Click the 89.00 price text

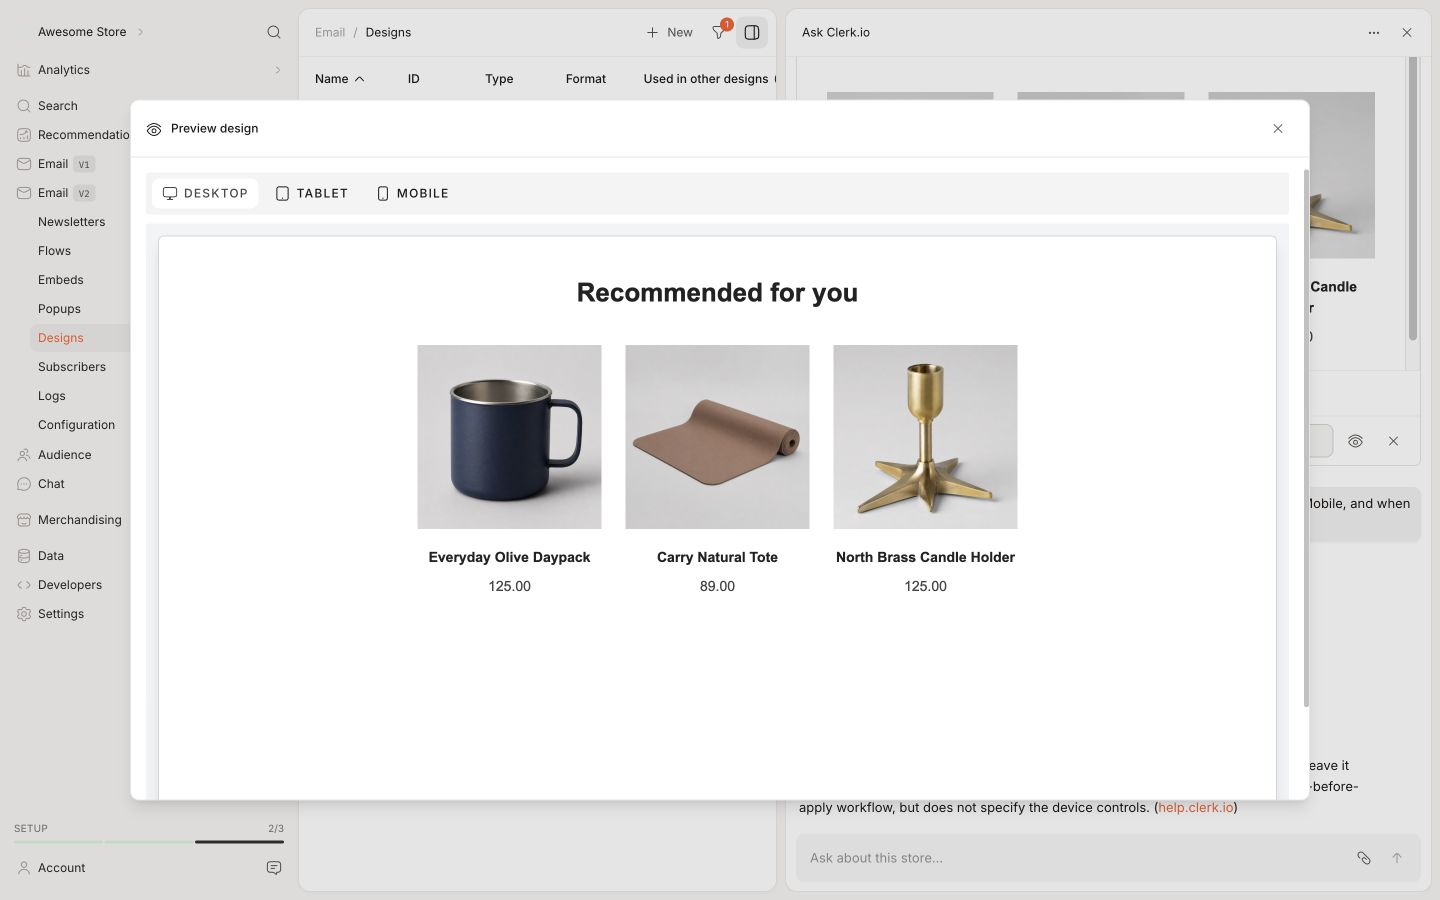click(x=718, y=586)
